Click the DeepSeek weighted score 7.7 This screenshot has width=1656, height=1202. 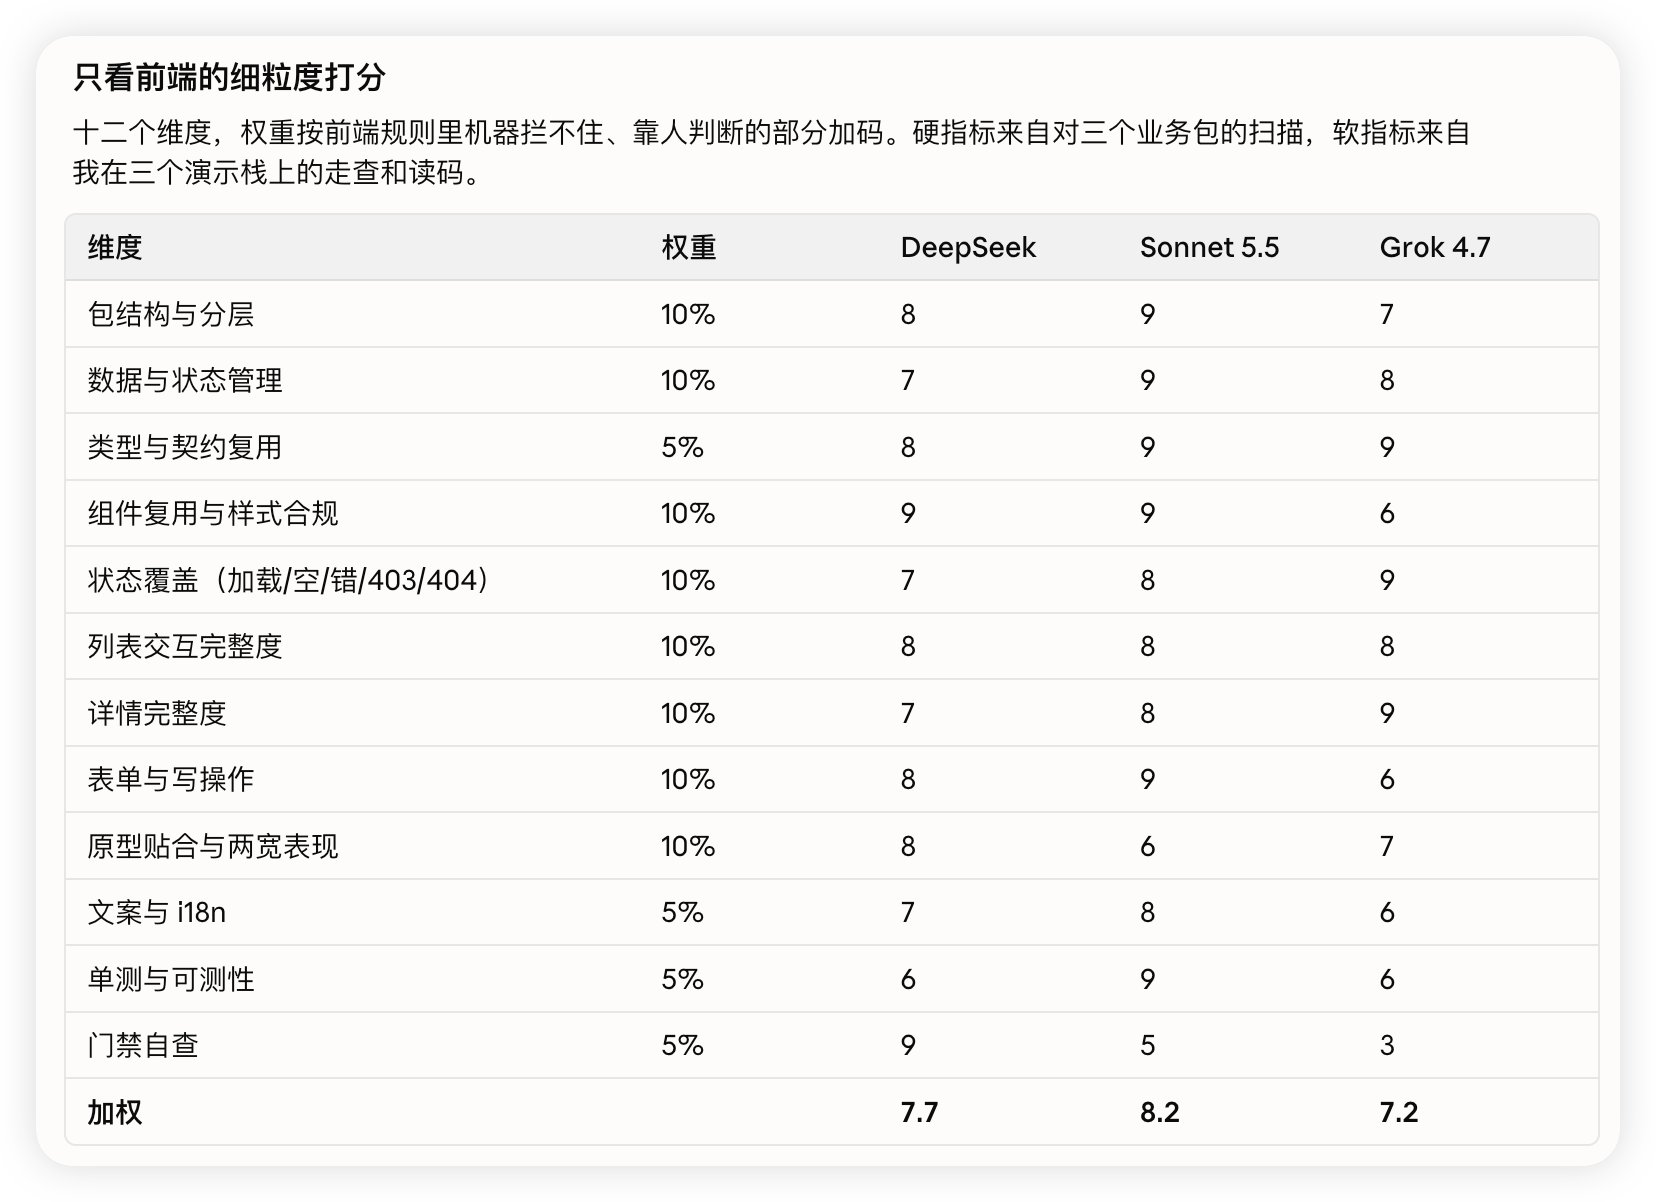(919, 1112)
